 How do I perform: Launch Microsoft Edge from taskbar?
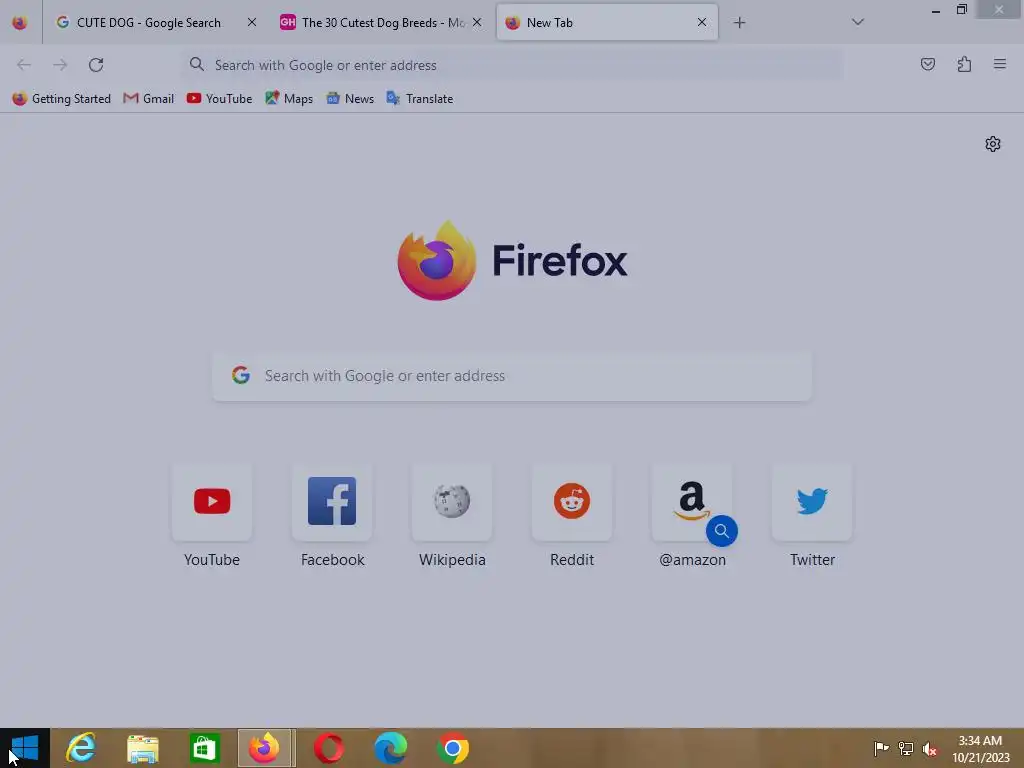391,748
